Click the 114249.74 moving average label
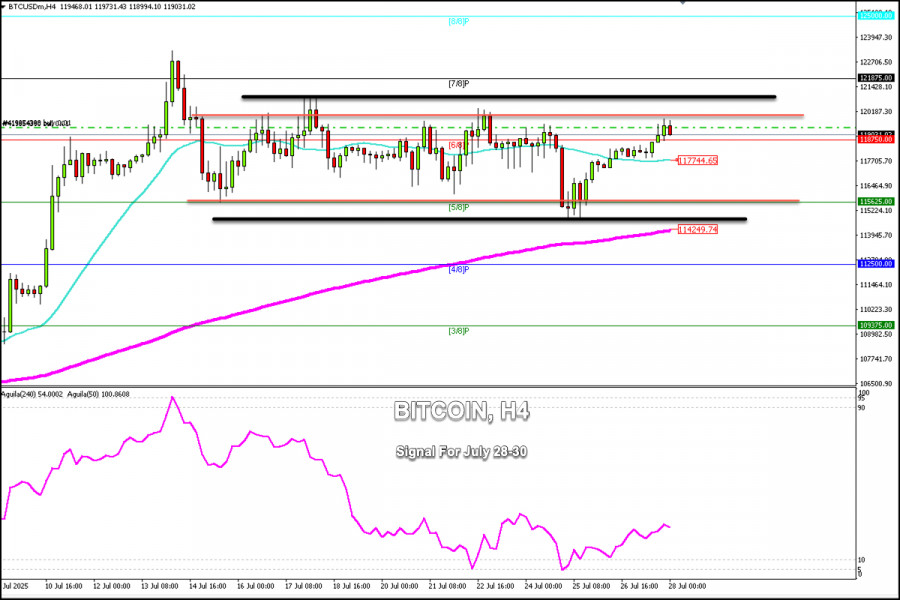The image size is (900, 600). [697, 229]
